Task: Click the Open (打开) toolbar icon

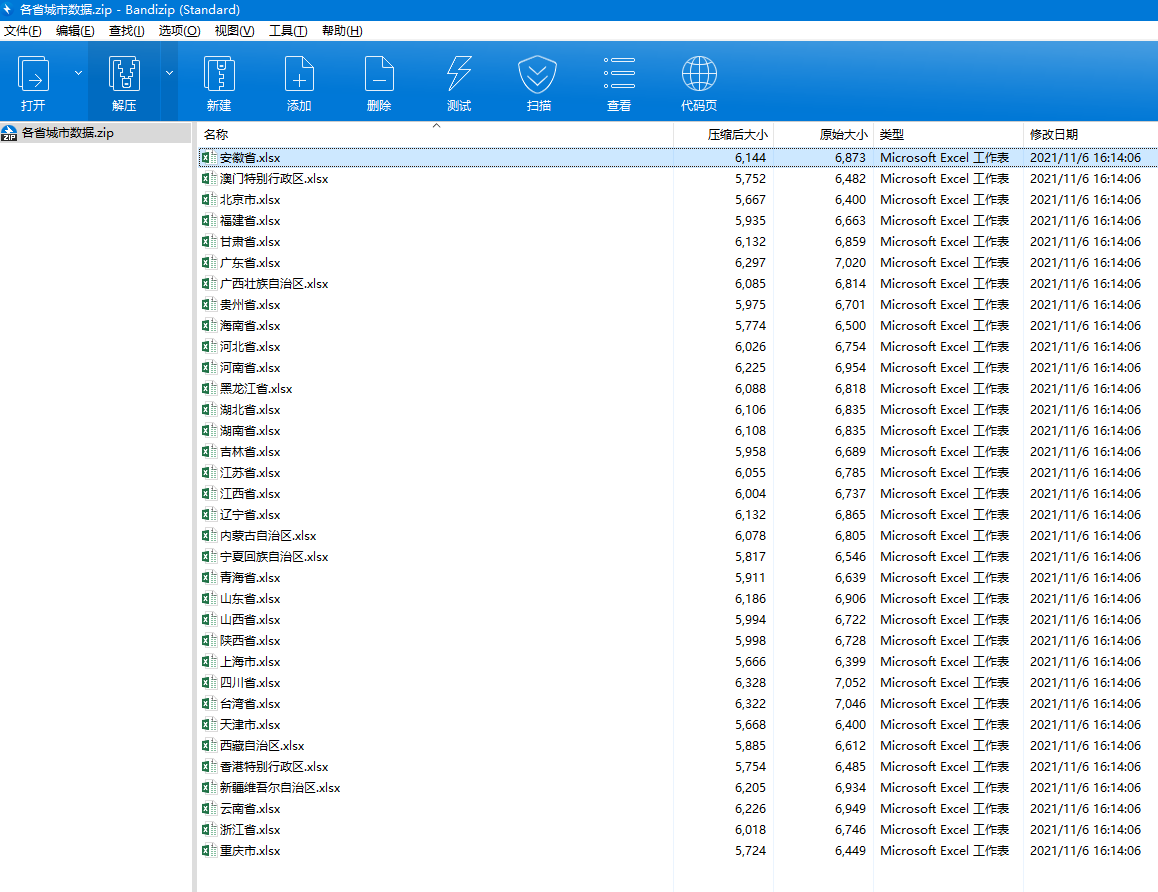Action: coord(33,74)
